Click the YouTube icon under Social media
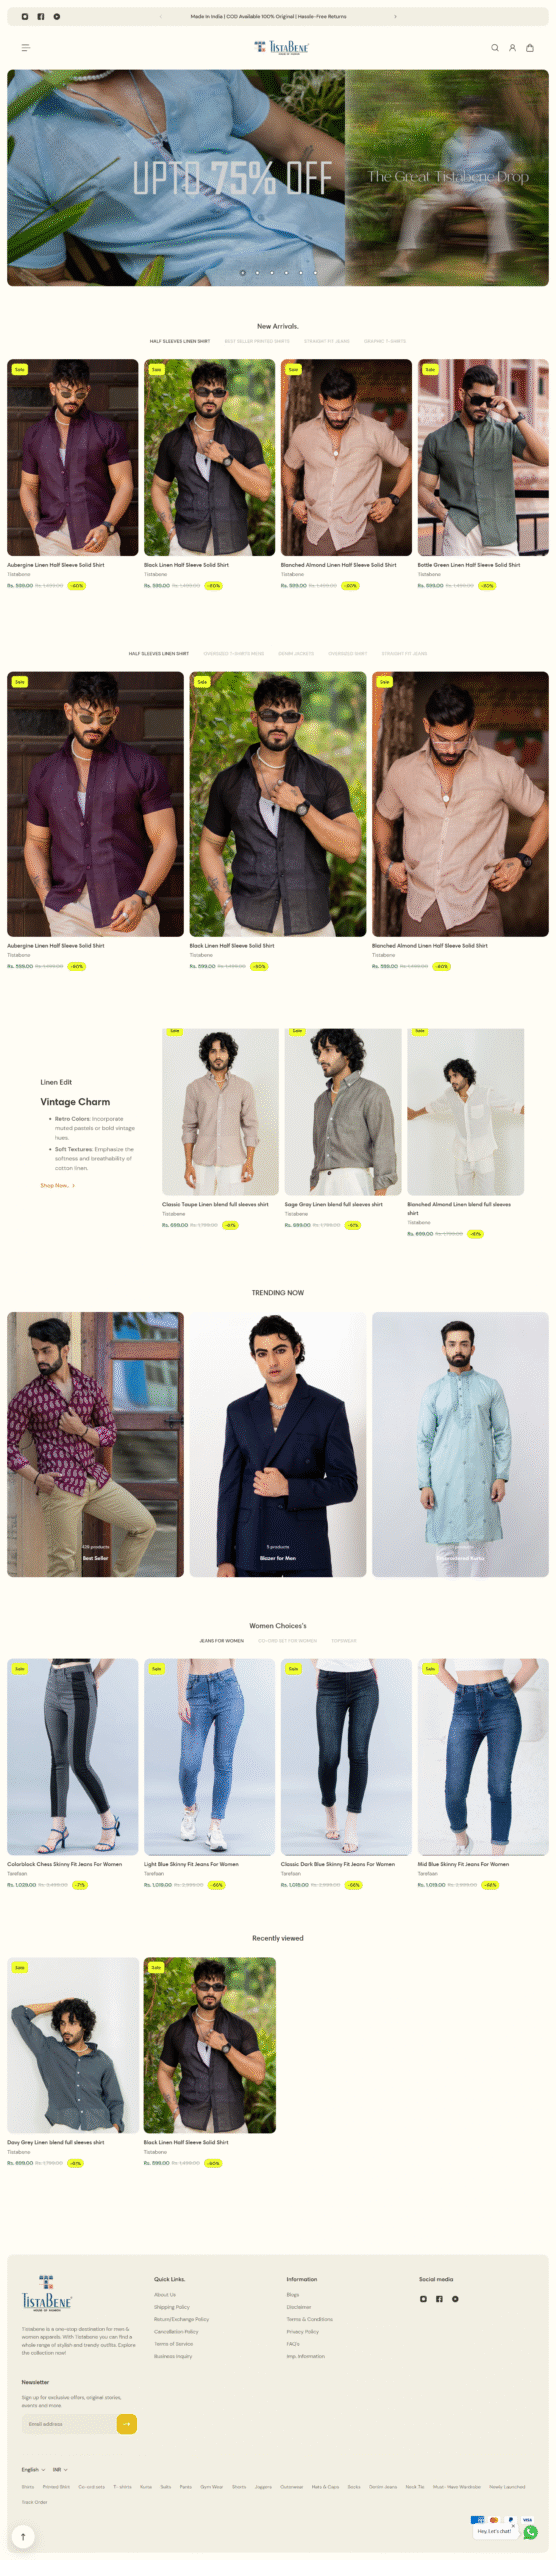This screenshot has height=2560, width=556. pyautogui.click(x=455, y=2299)
